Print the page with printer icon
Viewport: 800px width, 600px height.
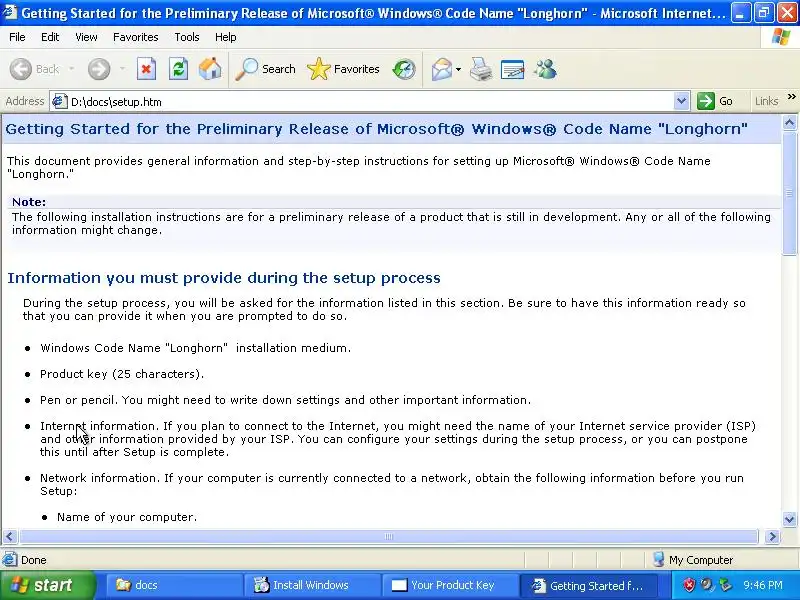tap(481, 69)
